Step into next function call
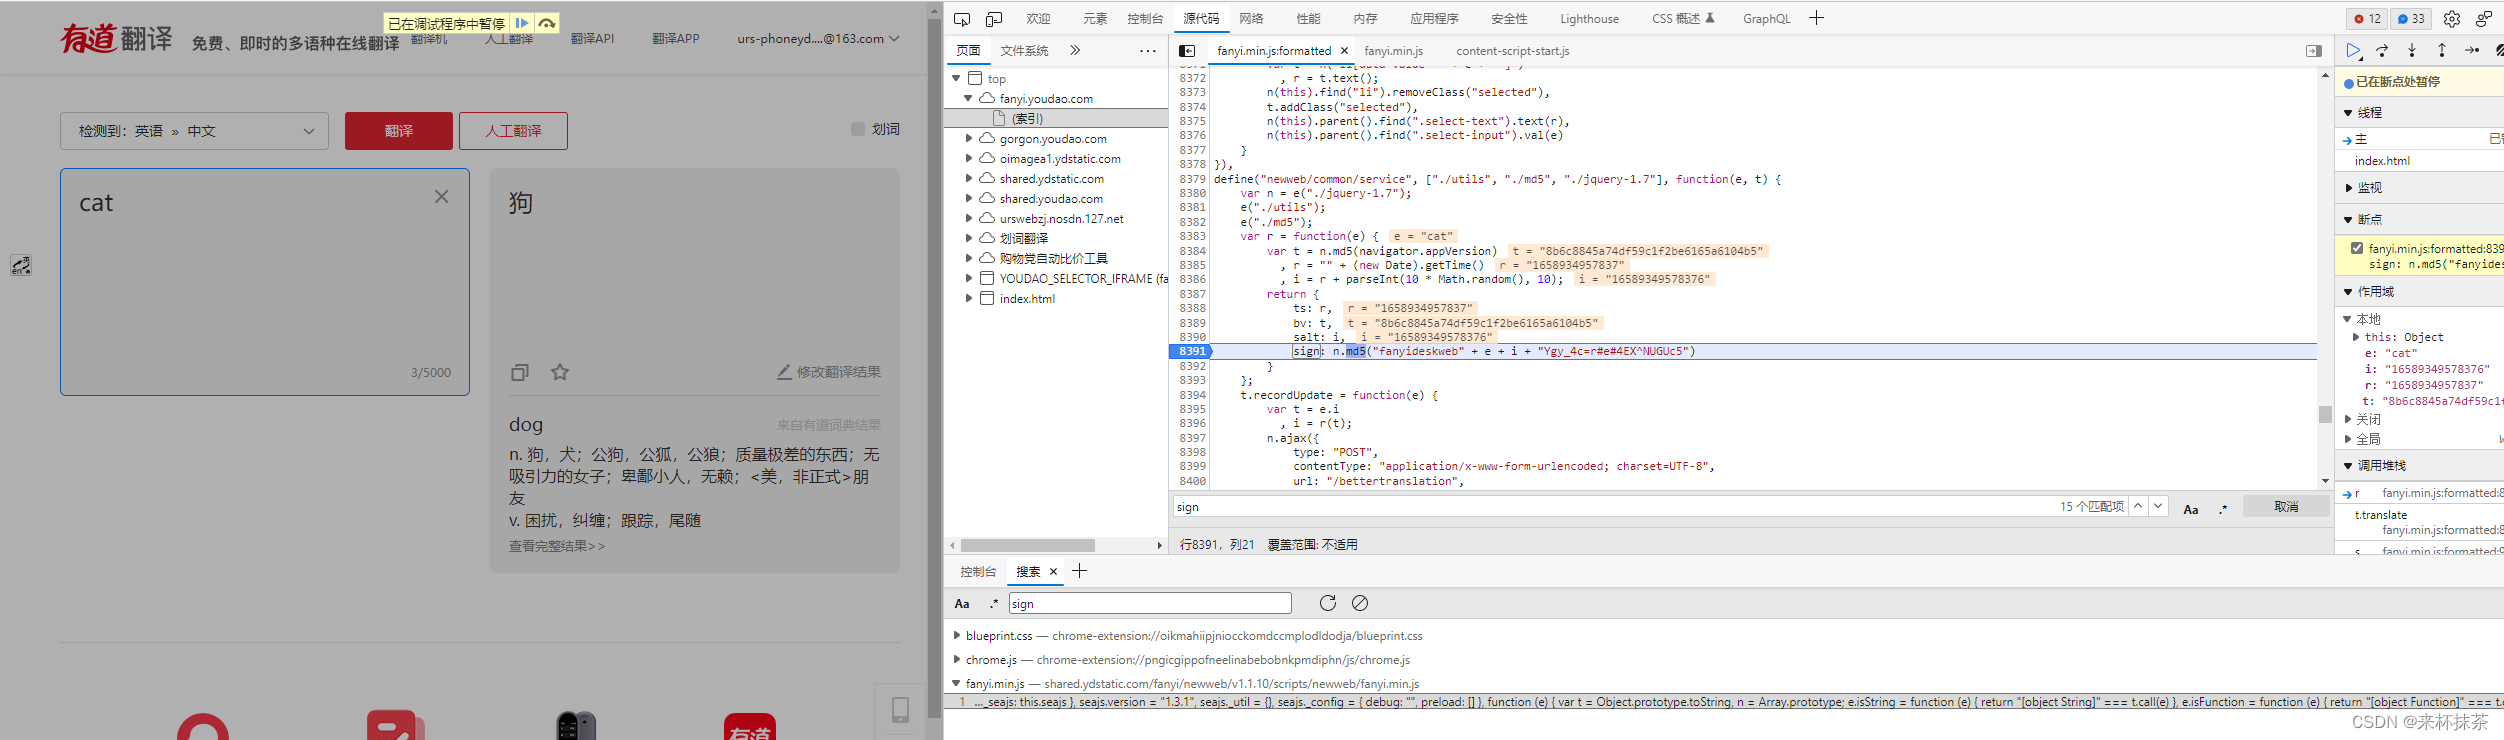The image size is (2504, 740). coord(2412,50)
